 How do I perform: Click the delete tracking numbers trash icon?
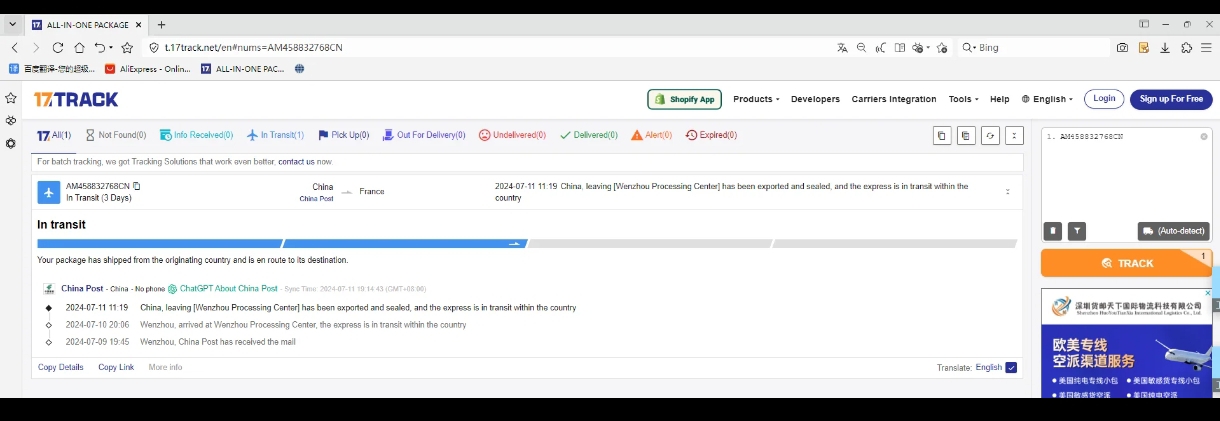(x=1052, y=231)
